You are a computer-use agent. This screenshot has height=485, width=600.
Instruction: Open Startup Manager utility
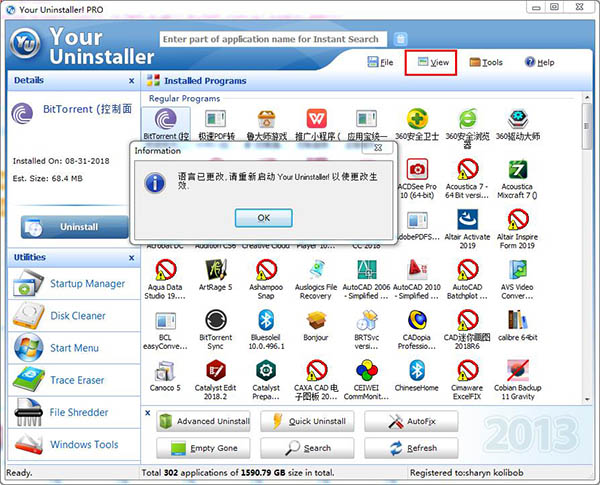[74, 284]
